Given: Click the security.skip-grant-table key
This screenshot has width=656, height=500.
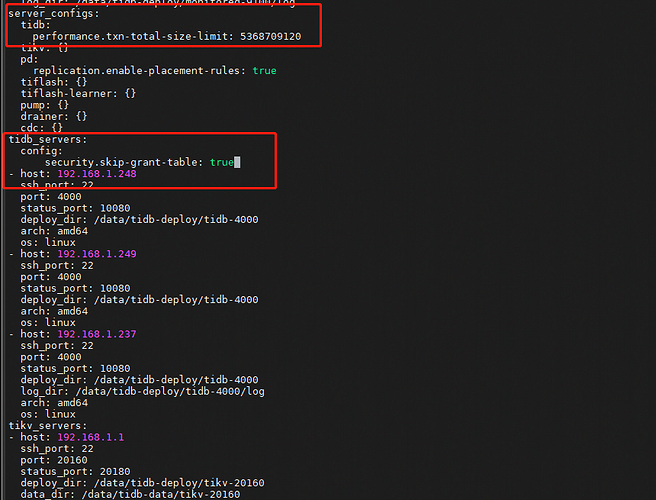Looking at the screenshot, I should click(x=124, y=162).
